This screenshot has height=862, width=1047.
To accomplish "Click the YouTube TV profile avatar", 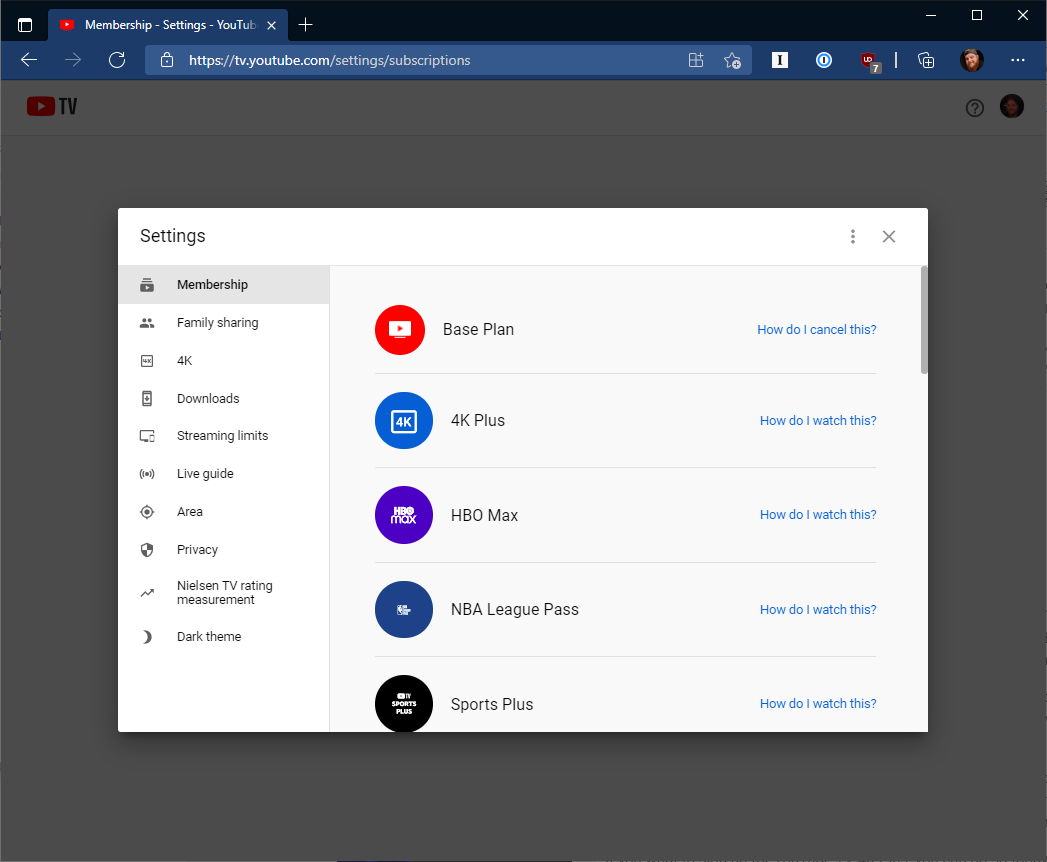I will [x=1011, y=106].
